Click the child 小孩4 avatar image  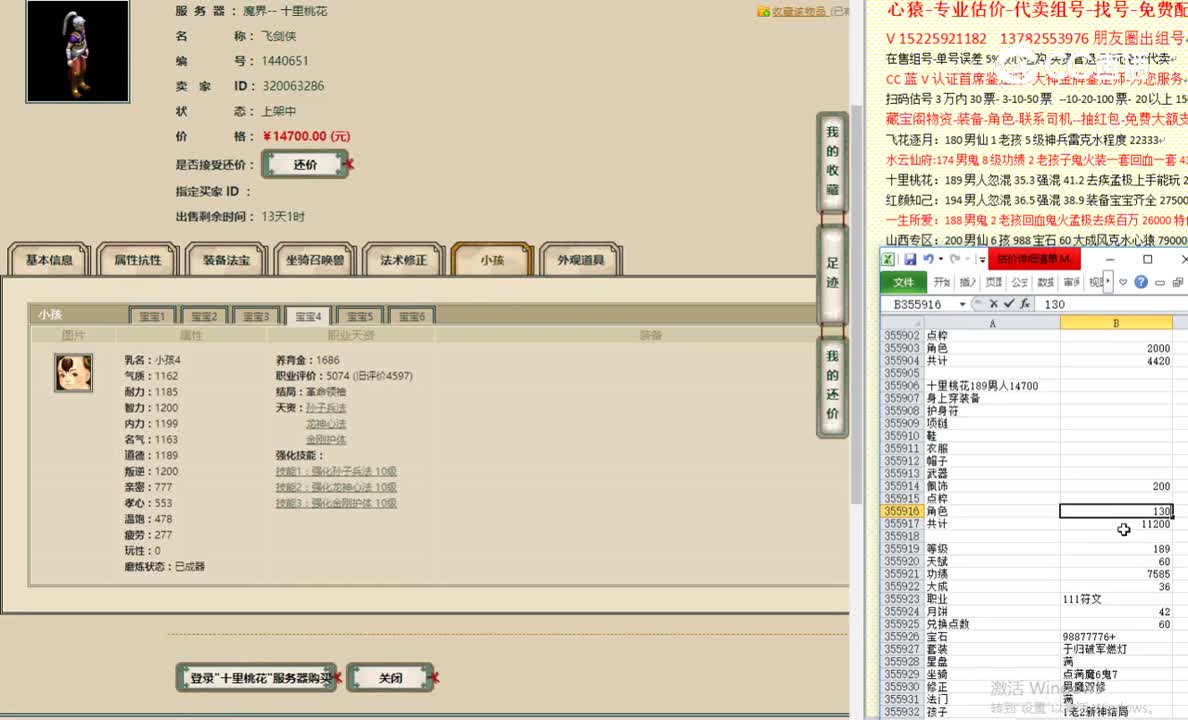tap(73, 373)
